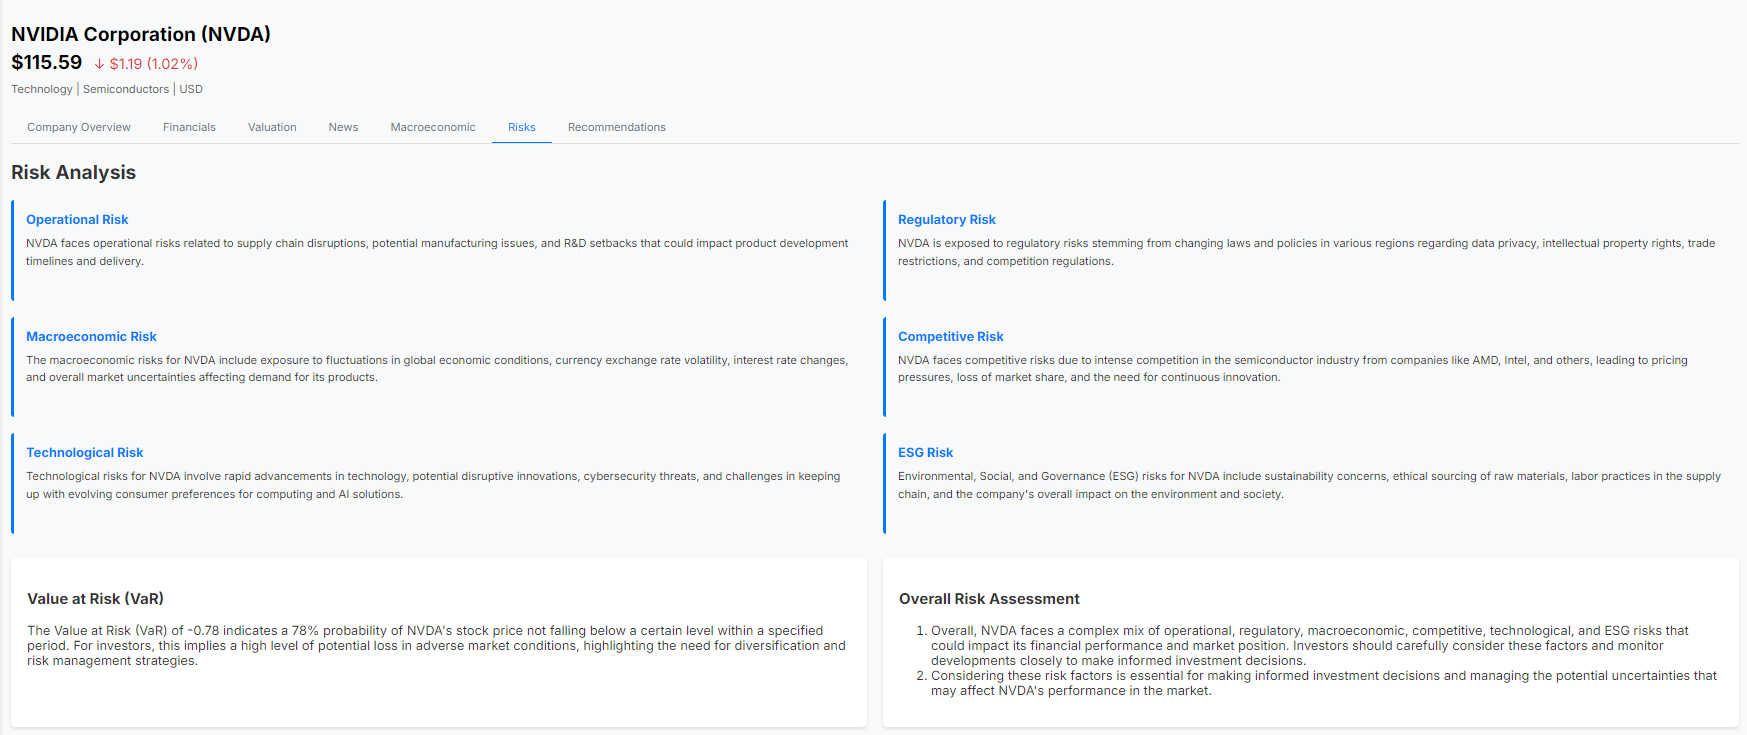Screen dimensions: 1747x735
Task: Click the Regulatory Risk description text
Action: [1306, 252]
